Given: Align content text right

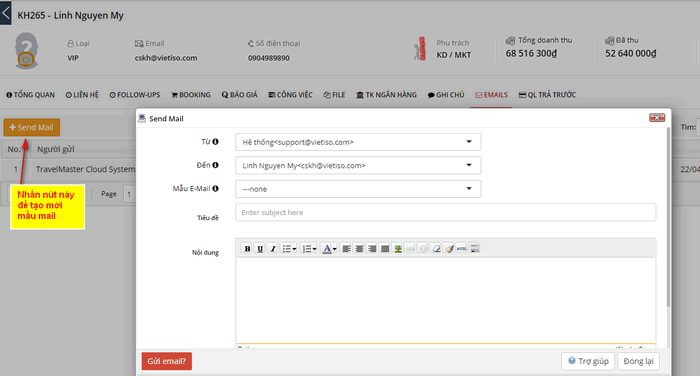Looking at the screenshot, I should (x=372, y=249).
